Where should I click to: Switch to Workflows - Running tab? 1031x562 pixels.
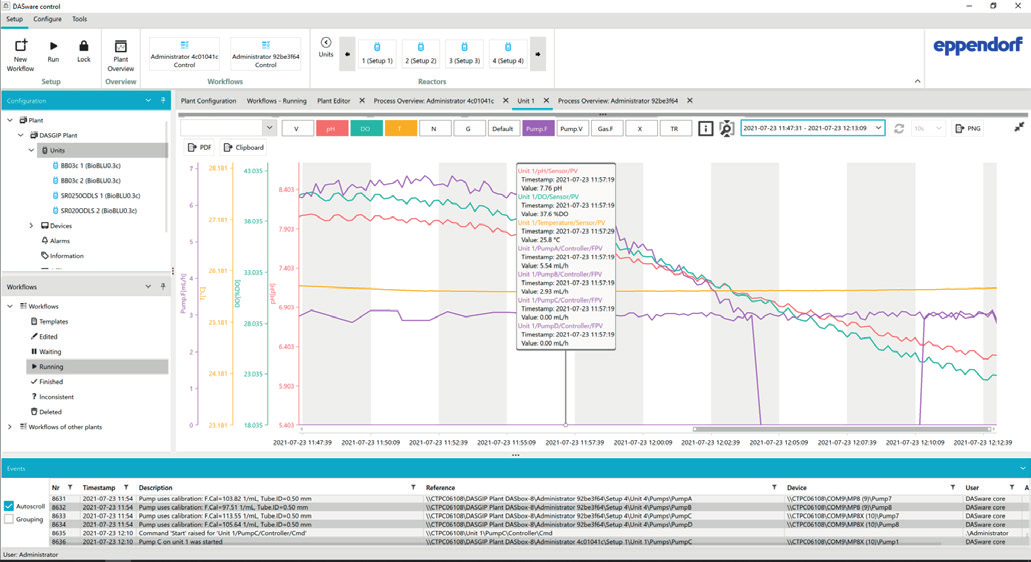point(276,101)
